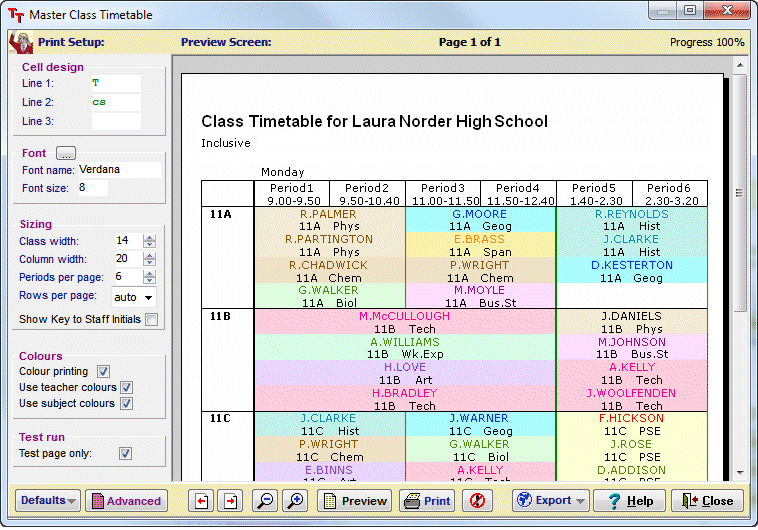Click the wizard icon beside Print Setup

click(x=21, y=42)
